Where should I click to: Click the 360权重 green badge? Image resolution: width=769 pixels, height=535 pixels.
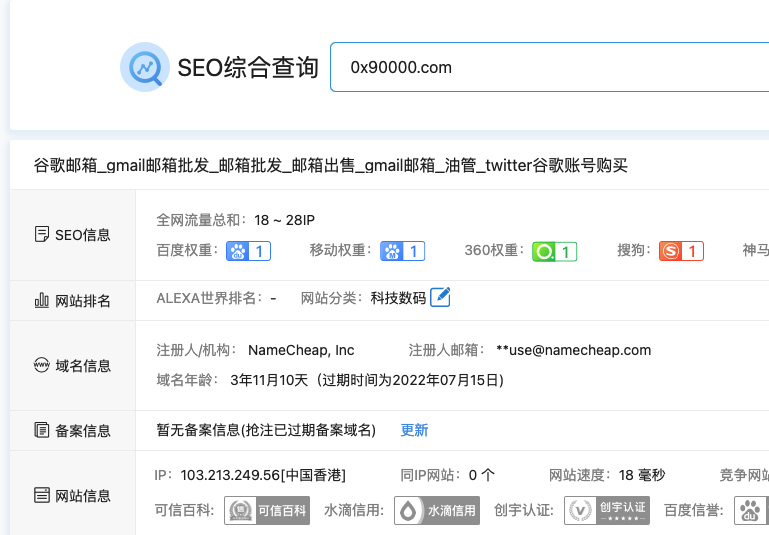tap(555, 252)
